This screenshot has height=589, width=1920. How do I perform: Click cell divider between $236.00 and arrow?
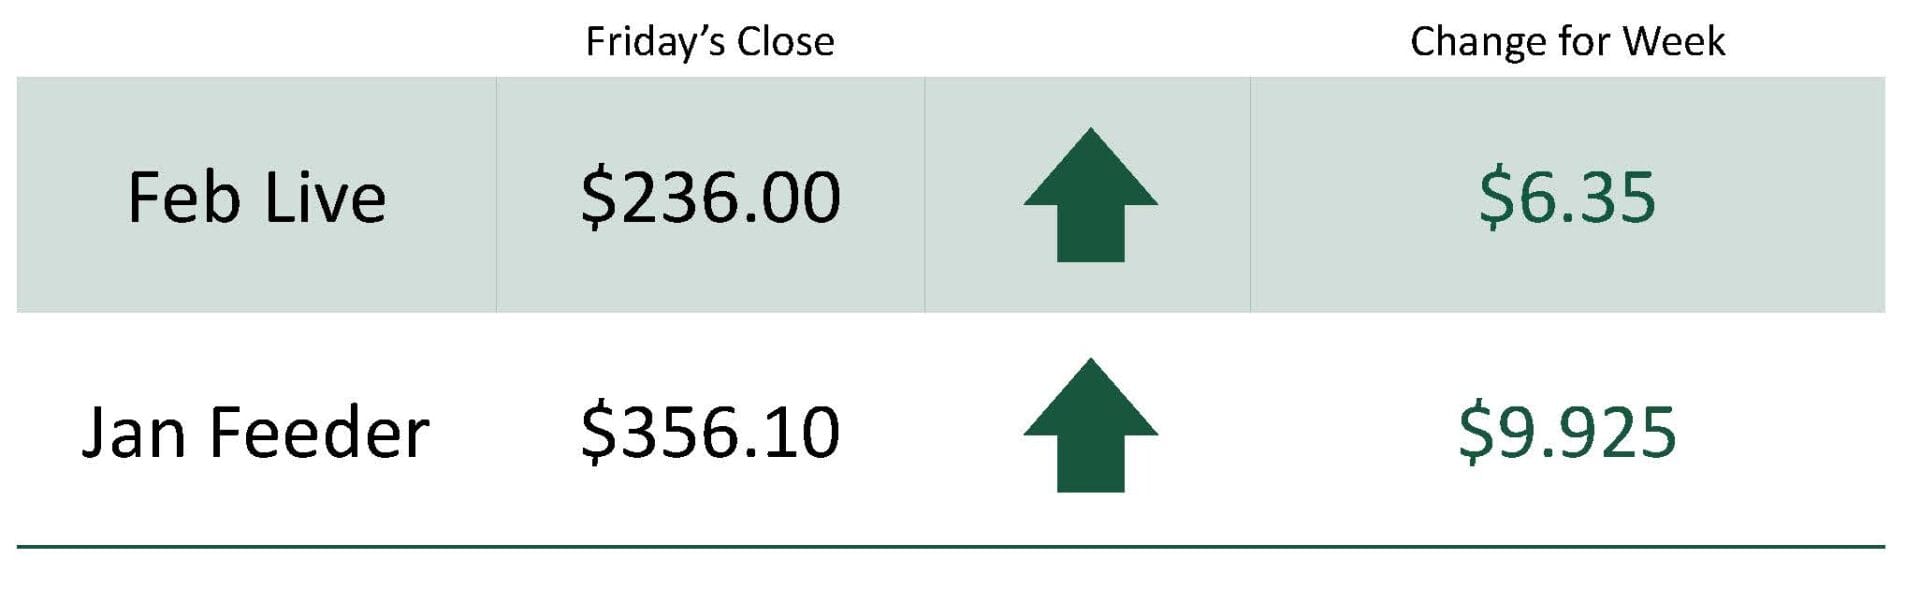coord(925,195)
